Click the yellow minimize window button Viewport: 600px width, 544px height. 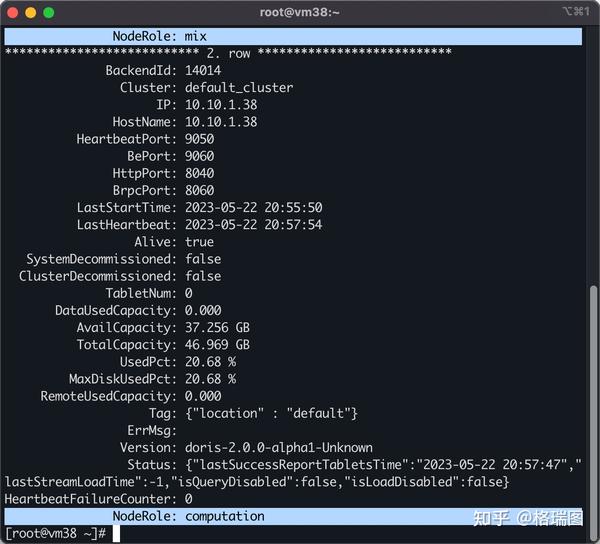31,13
